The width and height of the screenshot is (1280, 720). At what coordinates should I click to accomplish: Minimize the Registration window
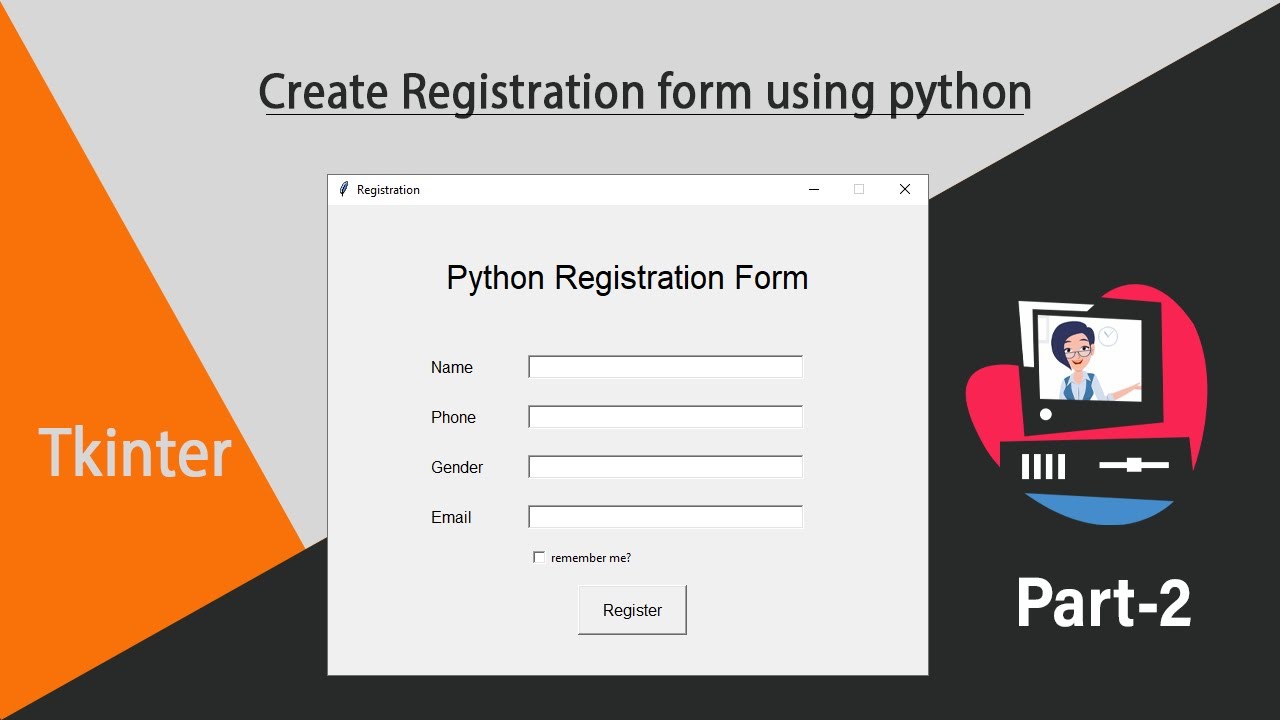814,189
